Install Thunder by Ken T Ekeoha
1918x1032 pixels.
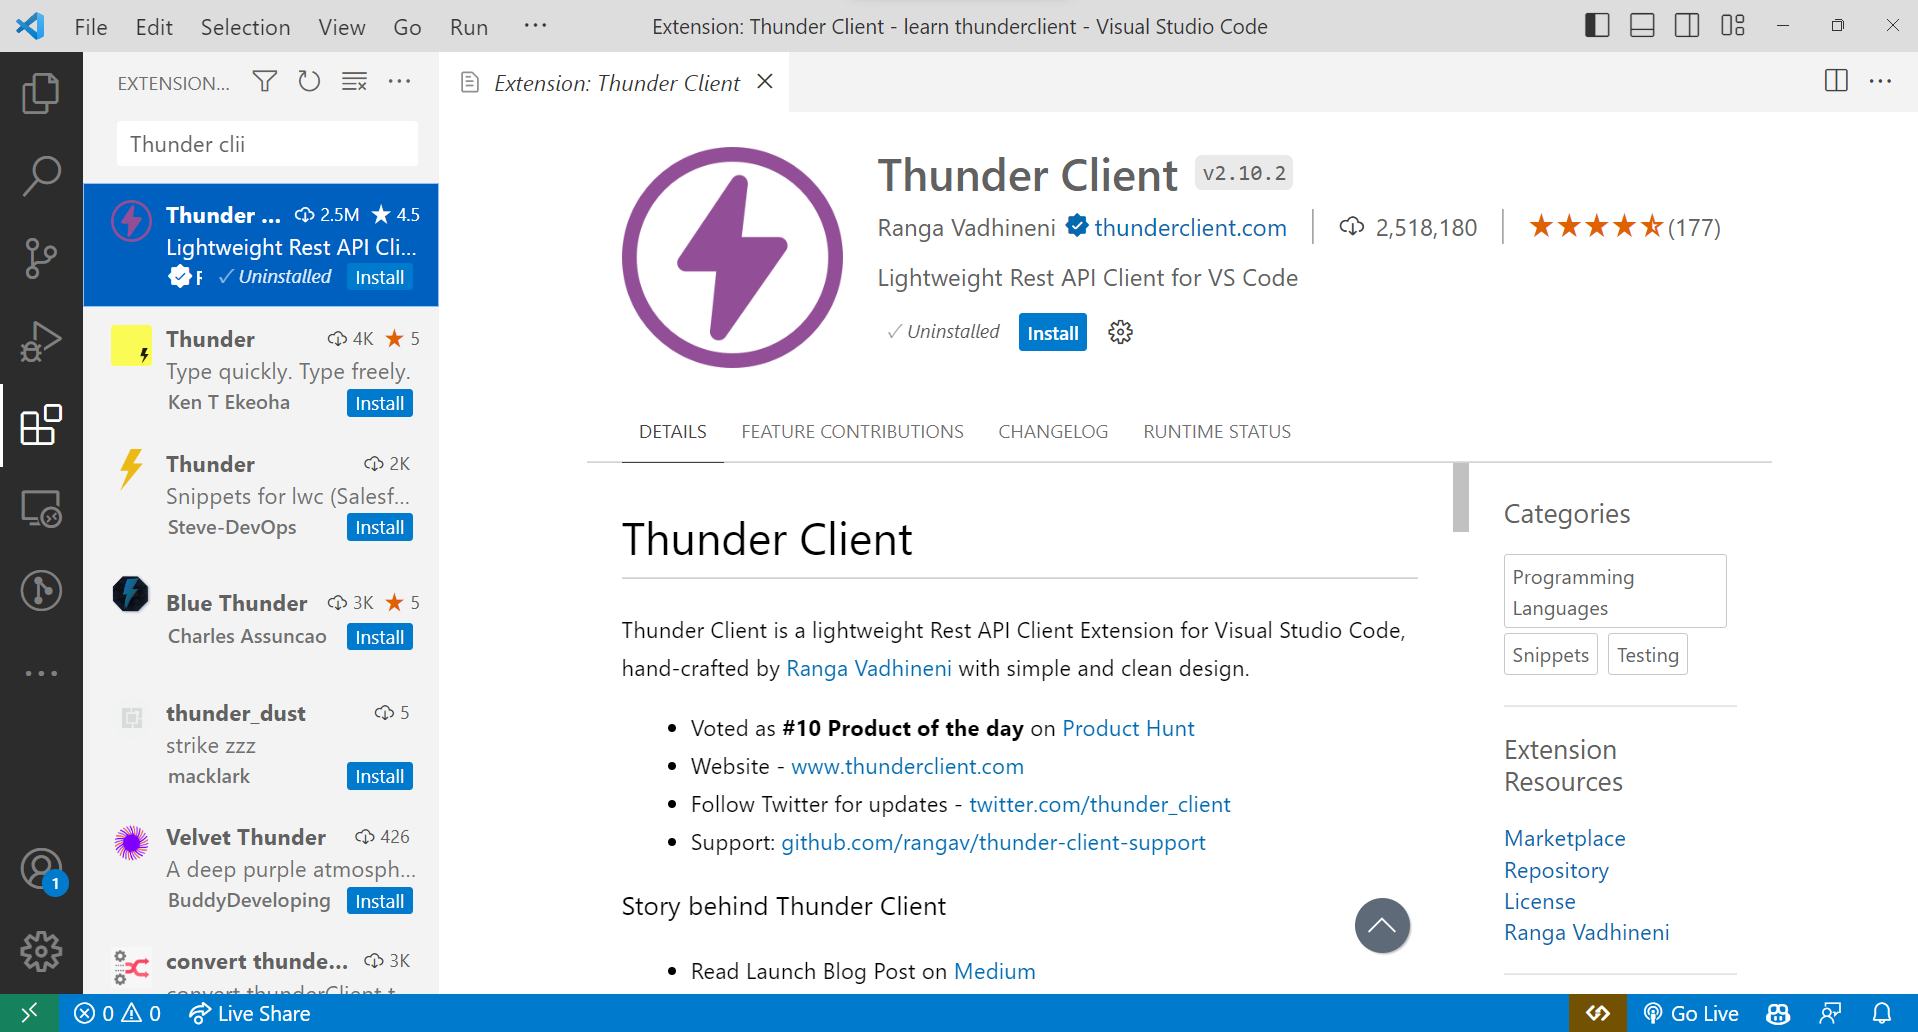coord(380,403)
